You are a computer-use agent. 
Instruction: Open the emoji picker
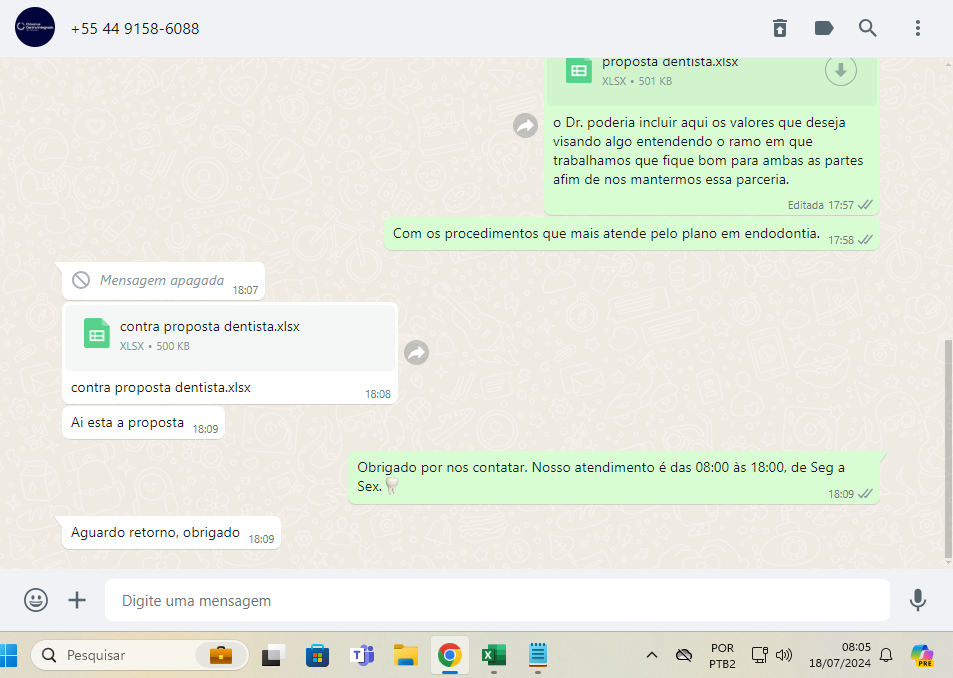pyautogui.click(x=36, y=600)
